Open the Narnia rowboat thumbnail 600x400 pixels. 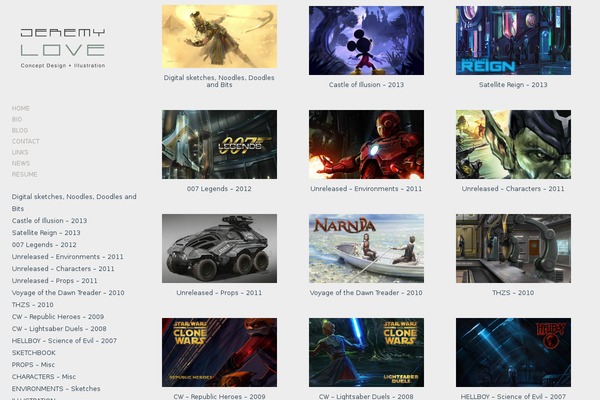(366, 248)
